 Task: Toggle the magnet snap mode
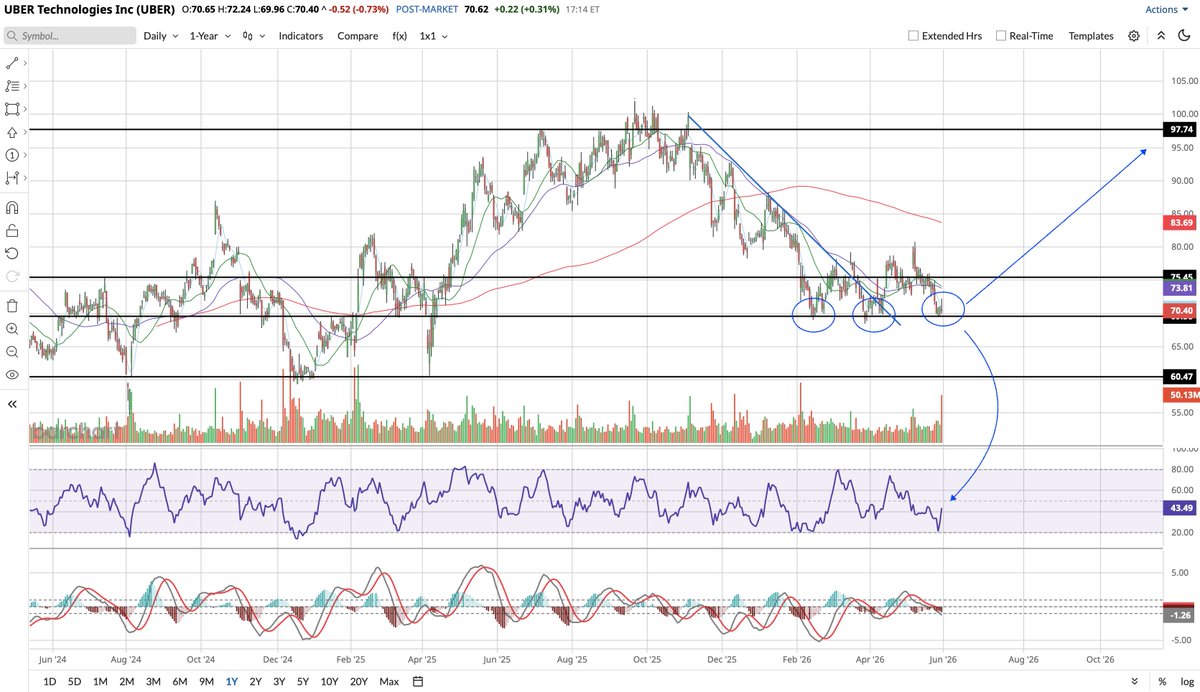click(11, 208)
